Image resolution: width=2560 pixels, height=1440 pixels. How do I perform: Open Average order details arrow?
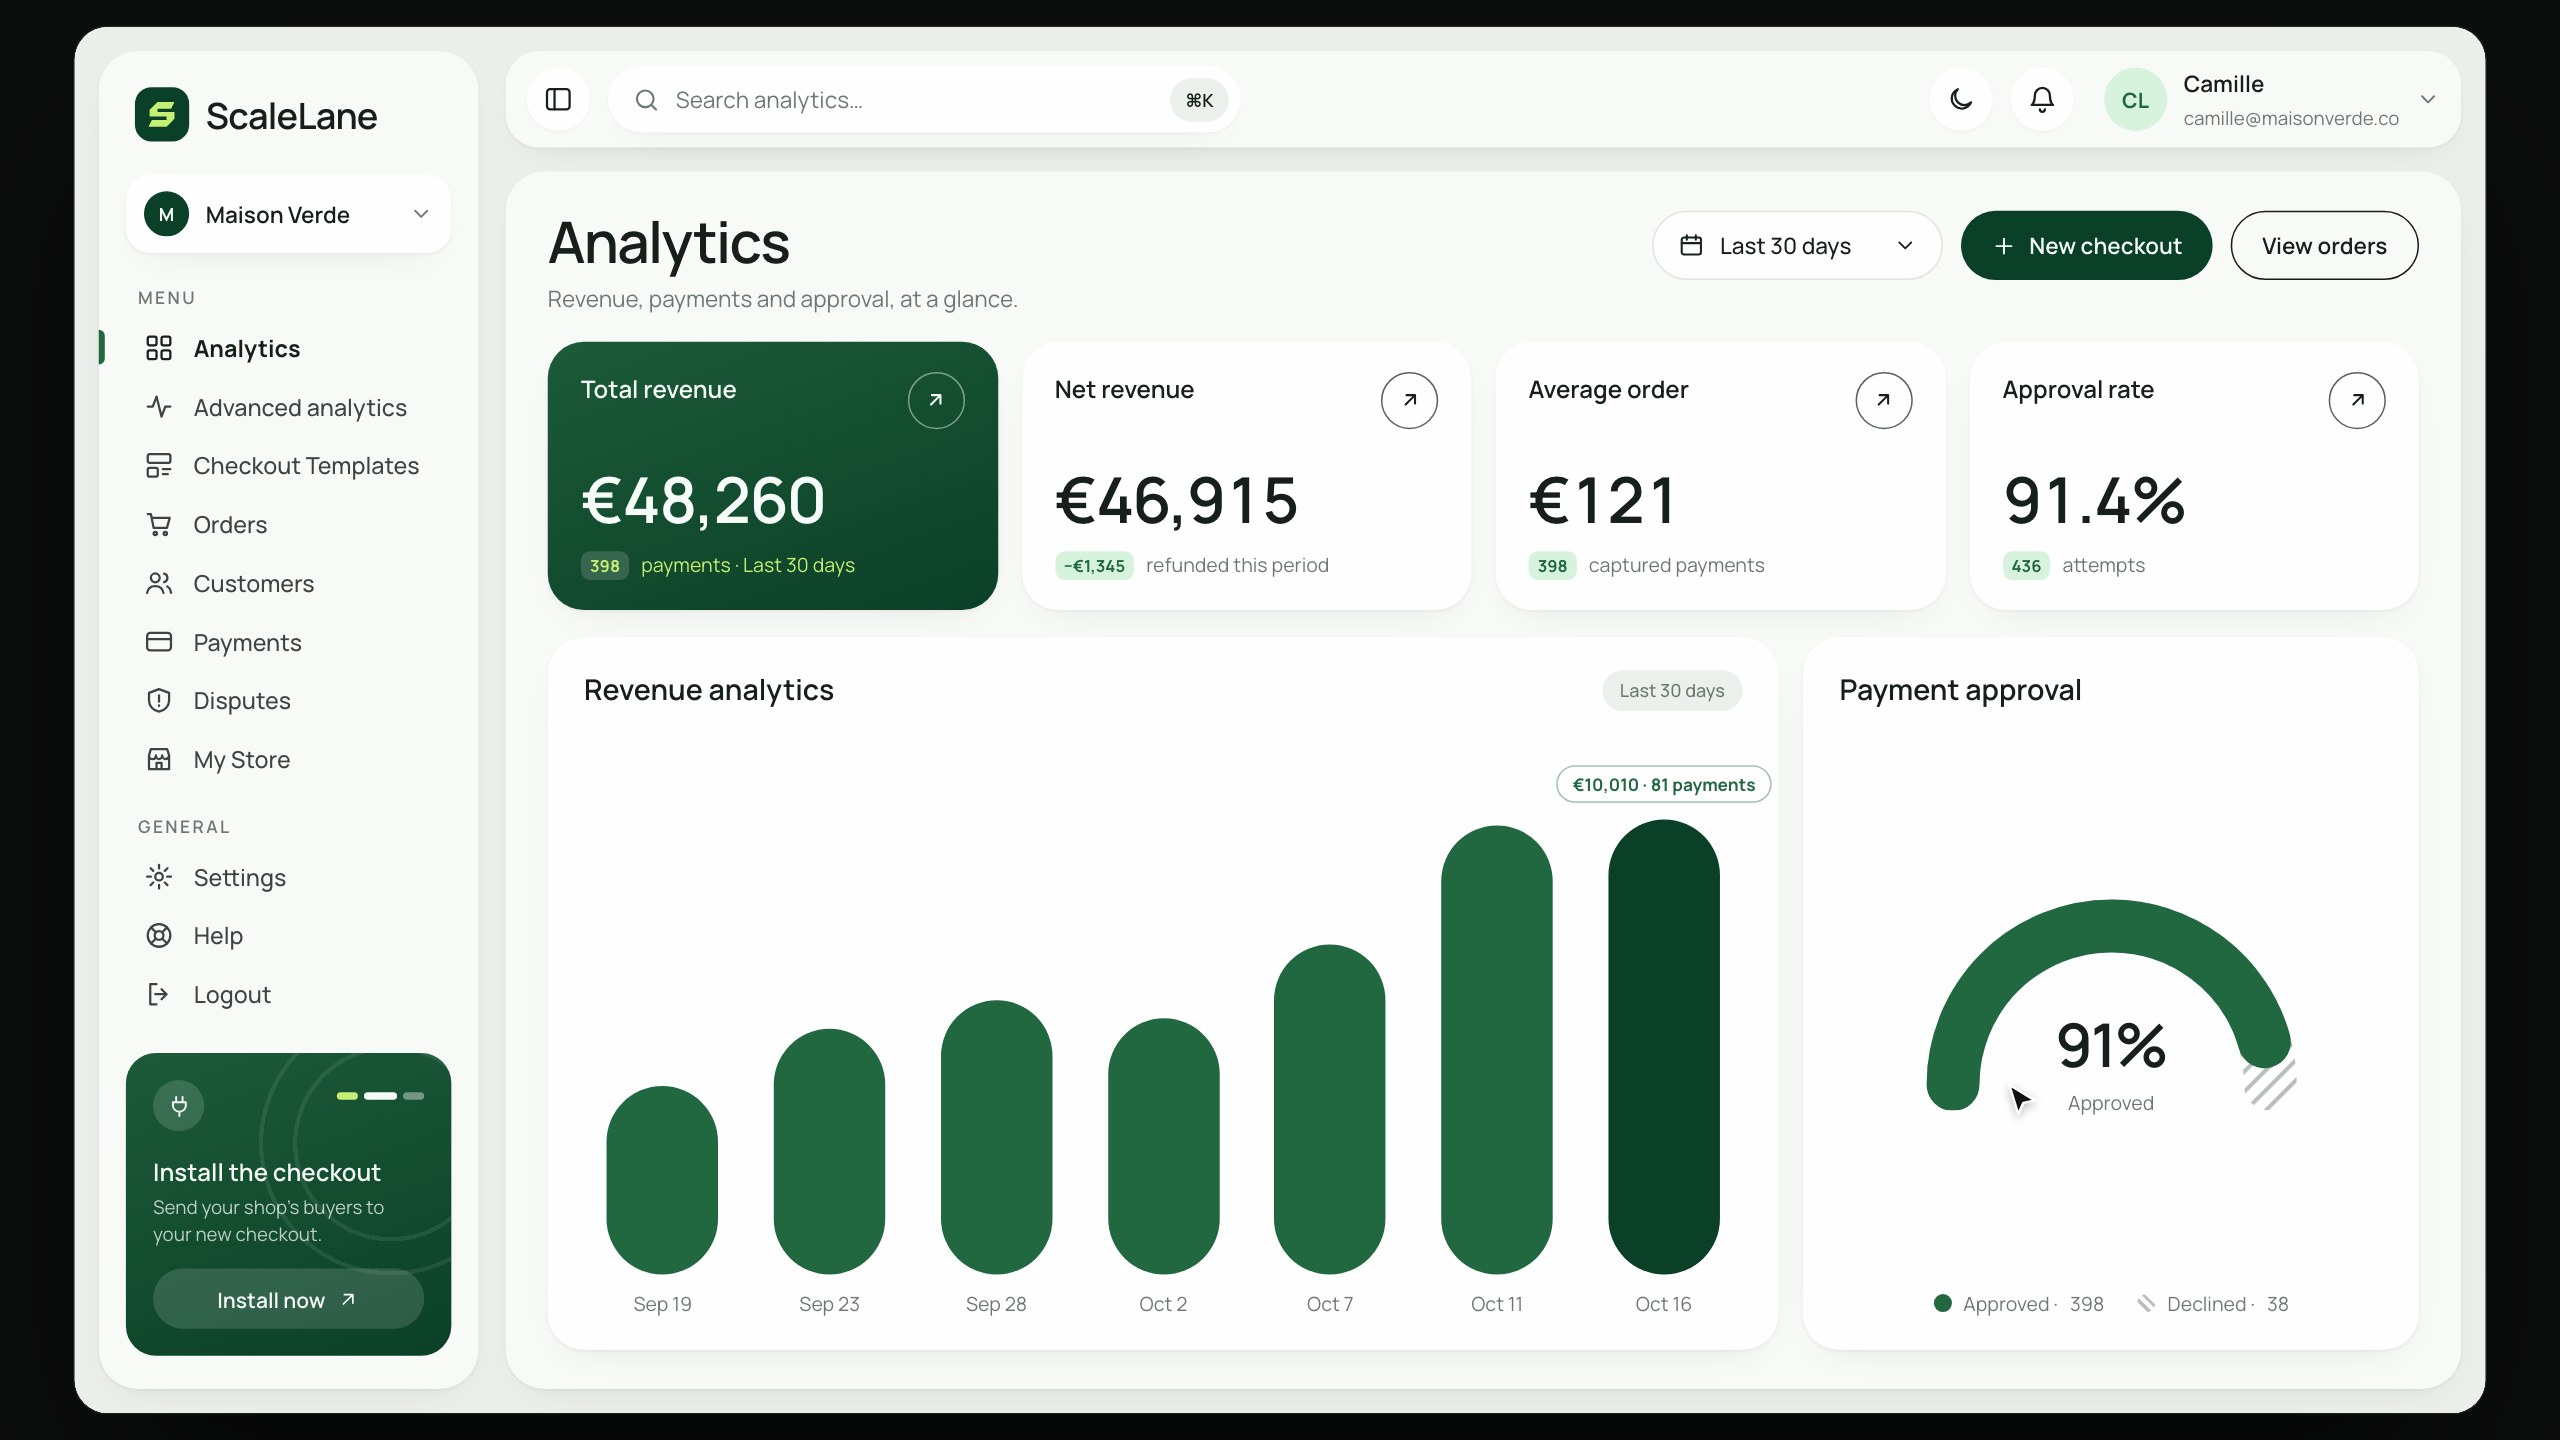tap(1883, 400)
